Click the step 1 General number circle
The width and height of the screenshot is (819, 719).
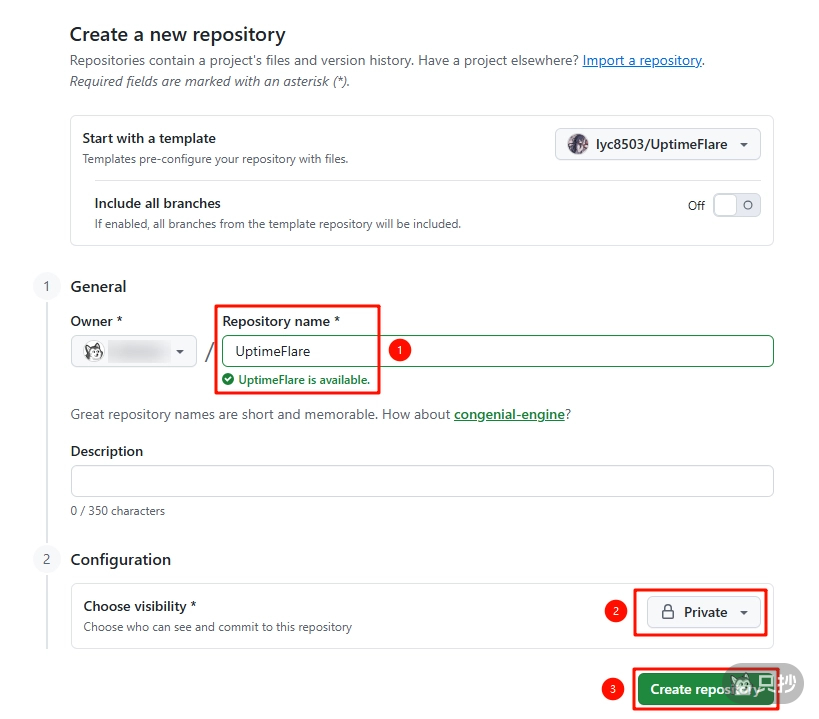click(x=46, y=287)
